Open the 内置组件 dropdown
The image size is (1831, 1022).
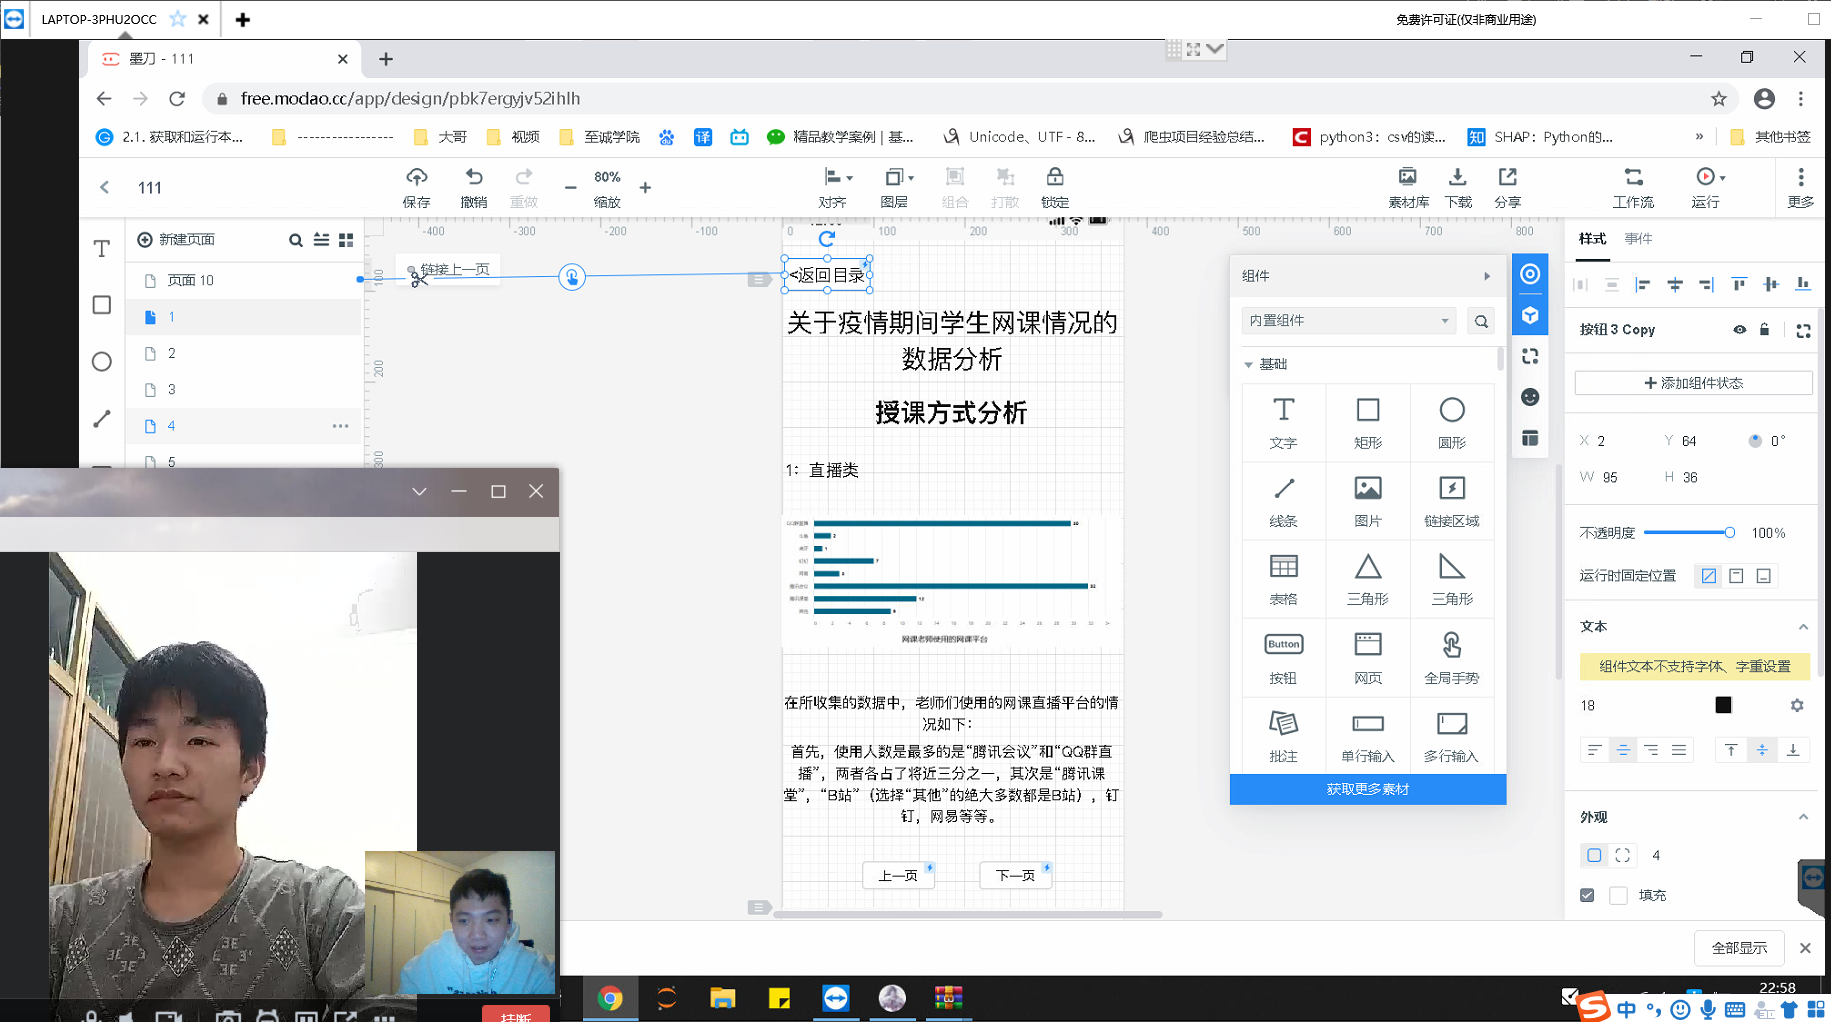(1348, 321)
